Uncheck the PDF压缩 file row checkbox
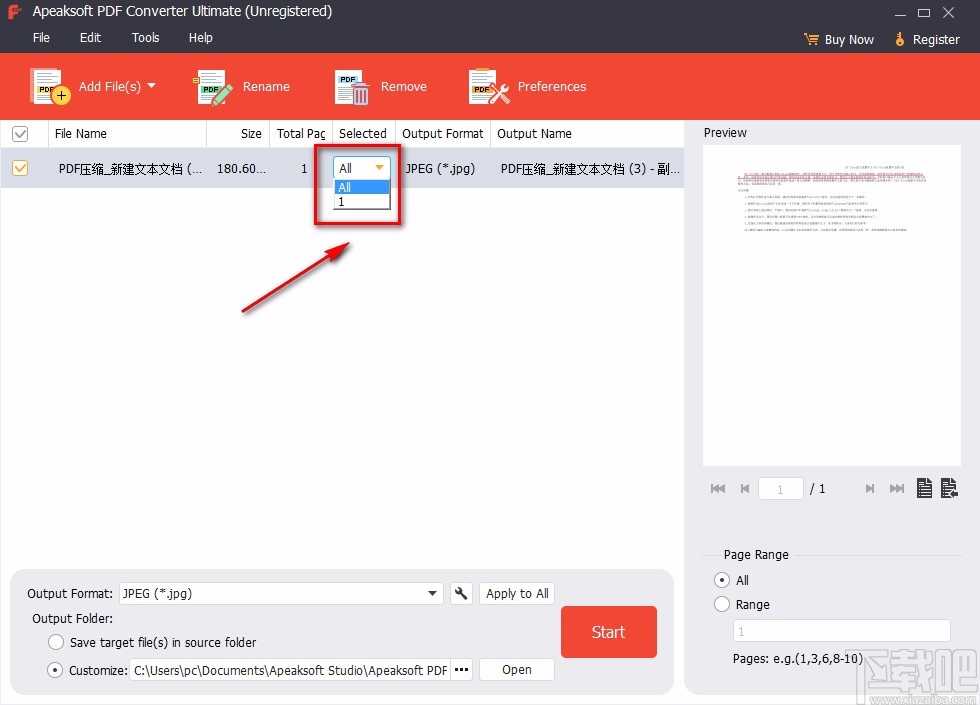The height and width of the screenshot is (705, 980). tap(20, 168)
